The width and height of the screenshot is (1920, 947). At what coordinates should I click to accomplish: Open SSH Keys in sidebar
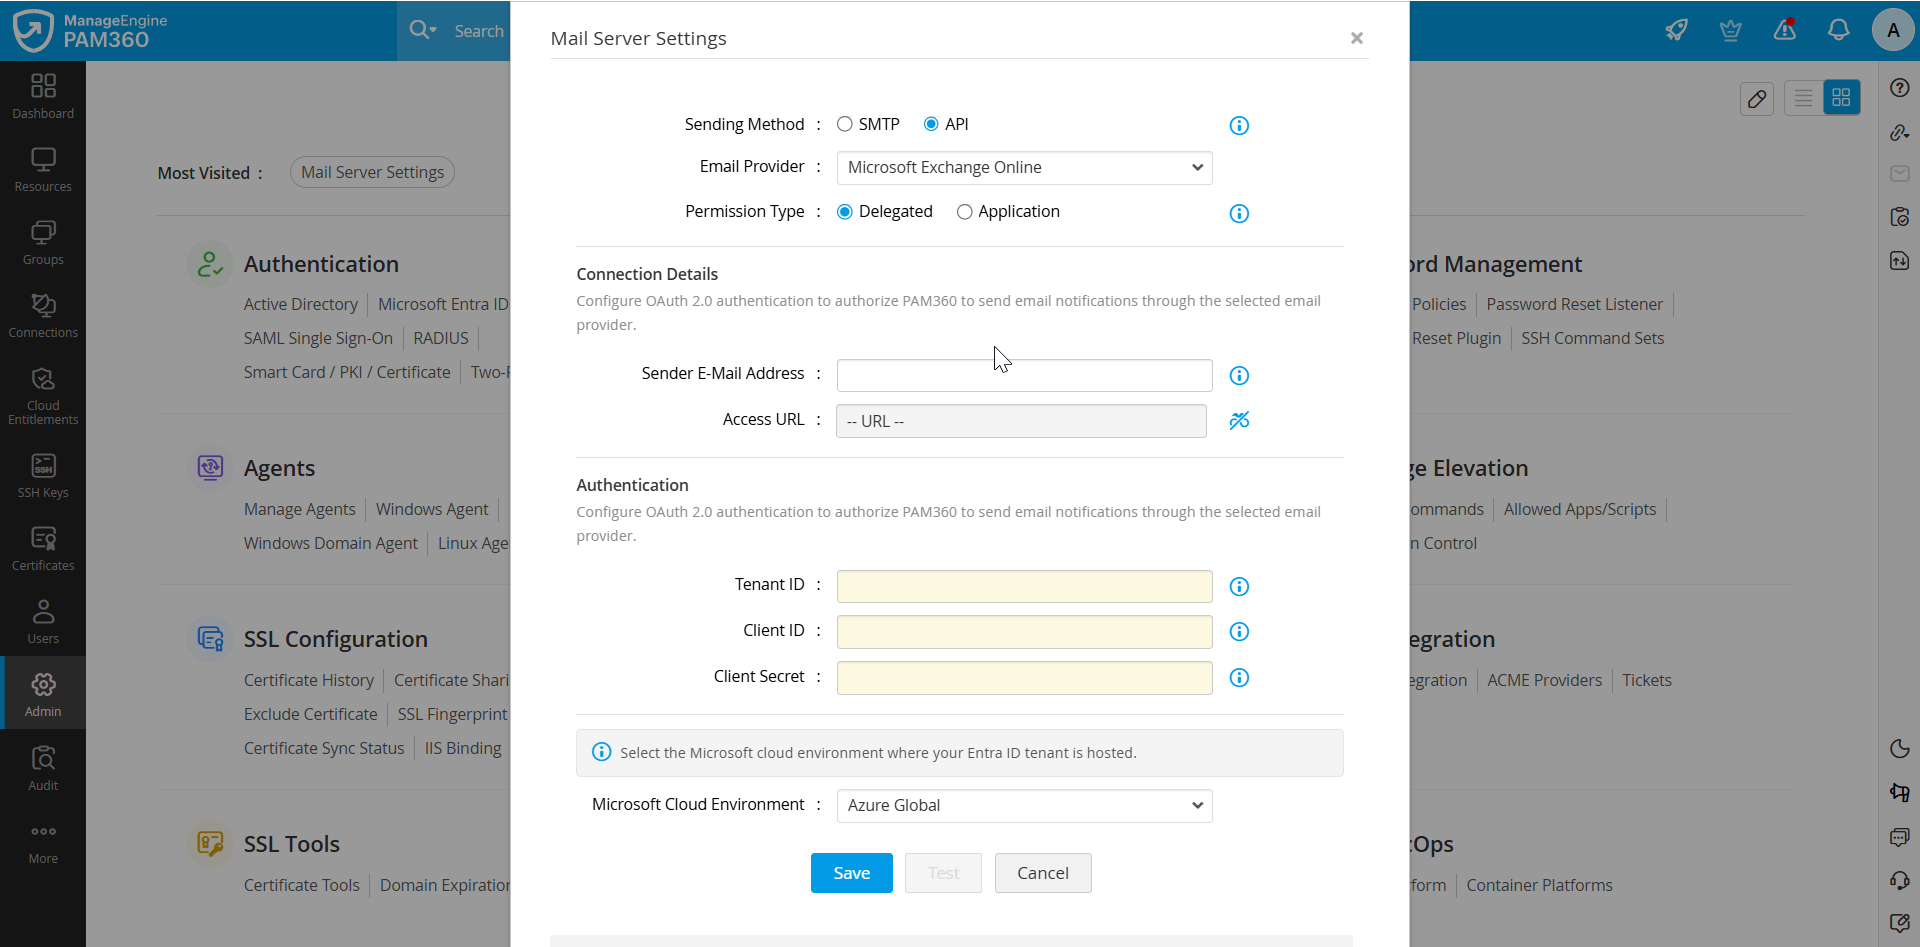(x=43, y=476)
